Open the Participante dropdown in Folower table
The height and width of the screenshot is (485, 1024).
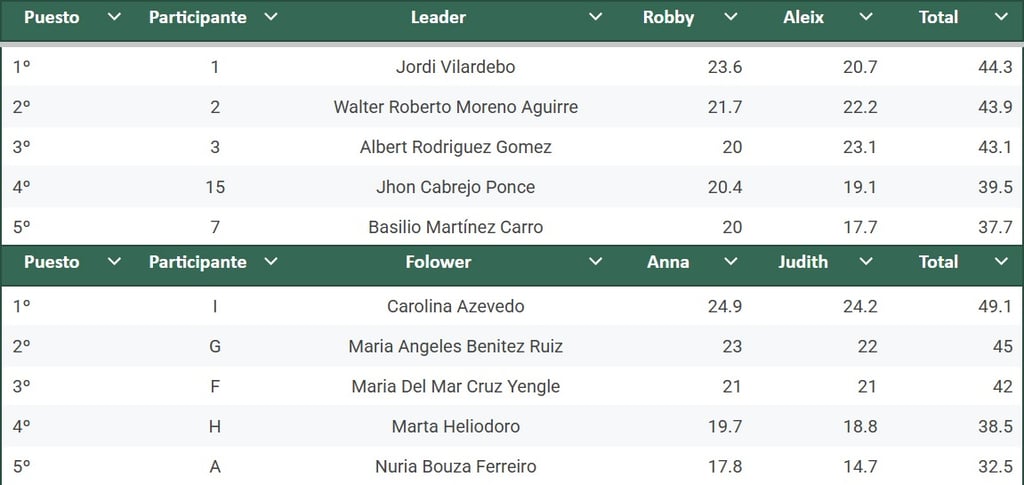270,262
